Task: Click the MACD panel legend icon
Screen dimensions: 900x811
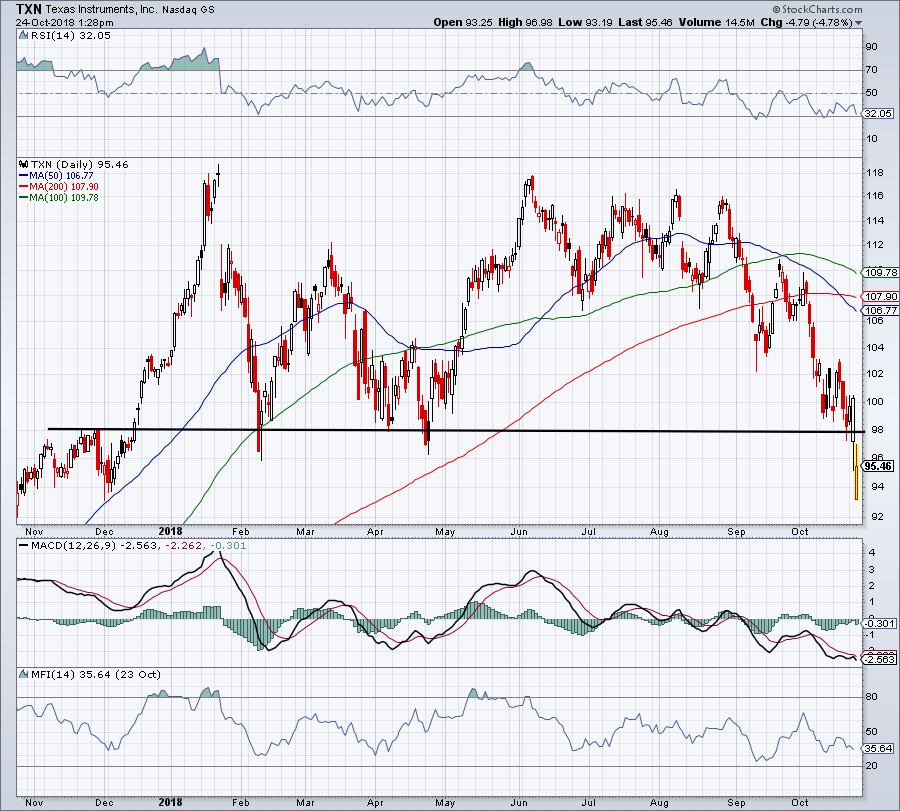Action: [23, 545]
